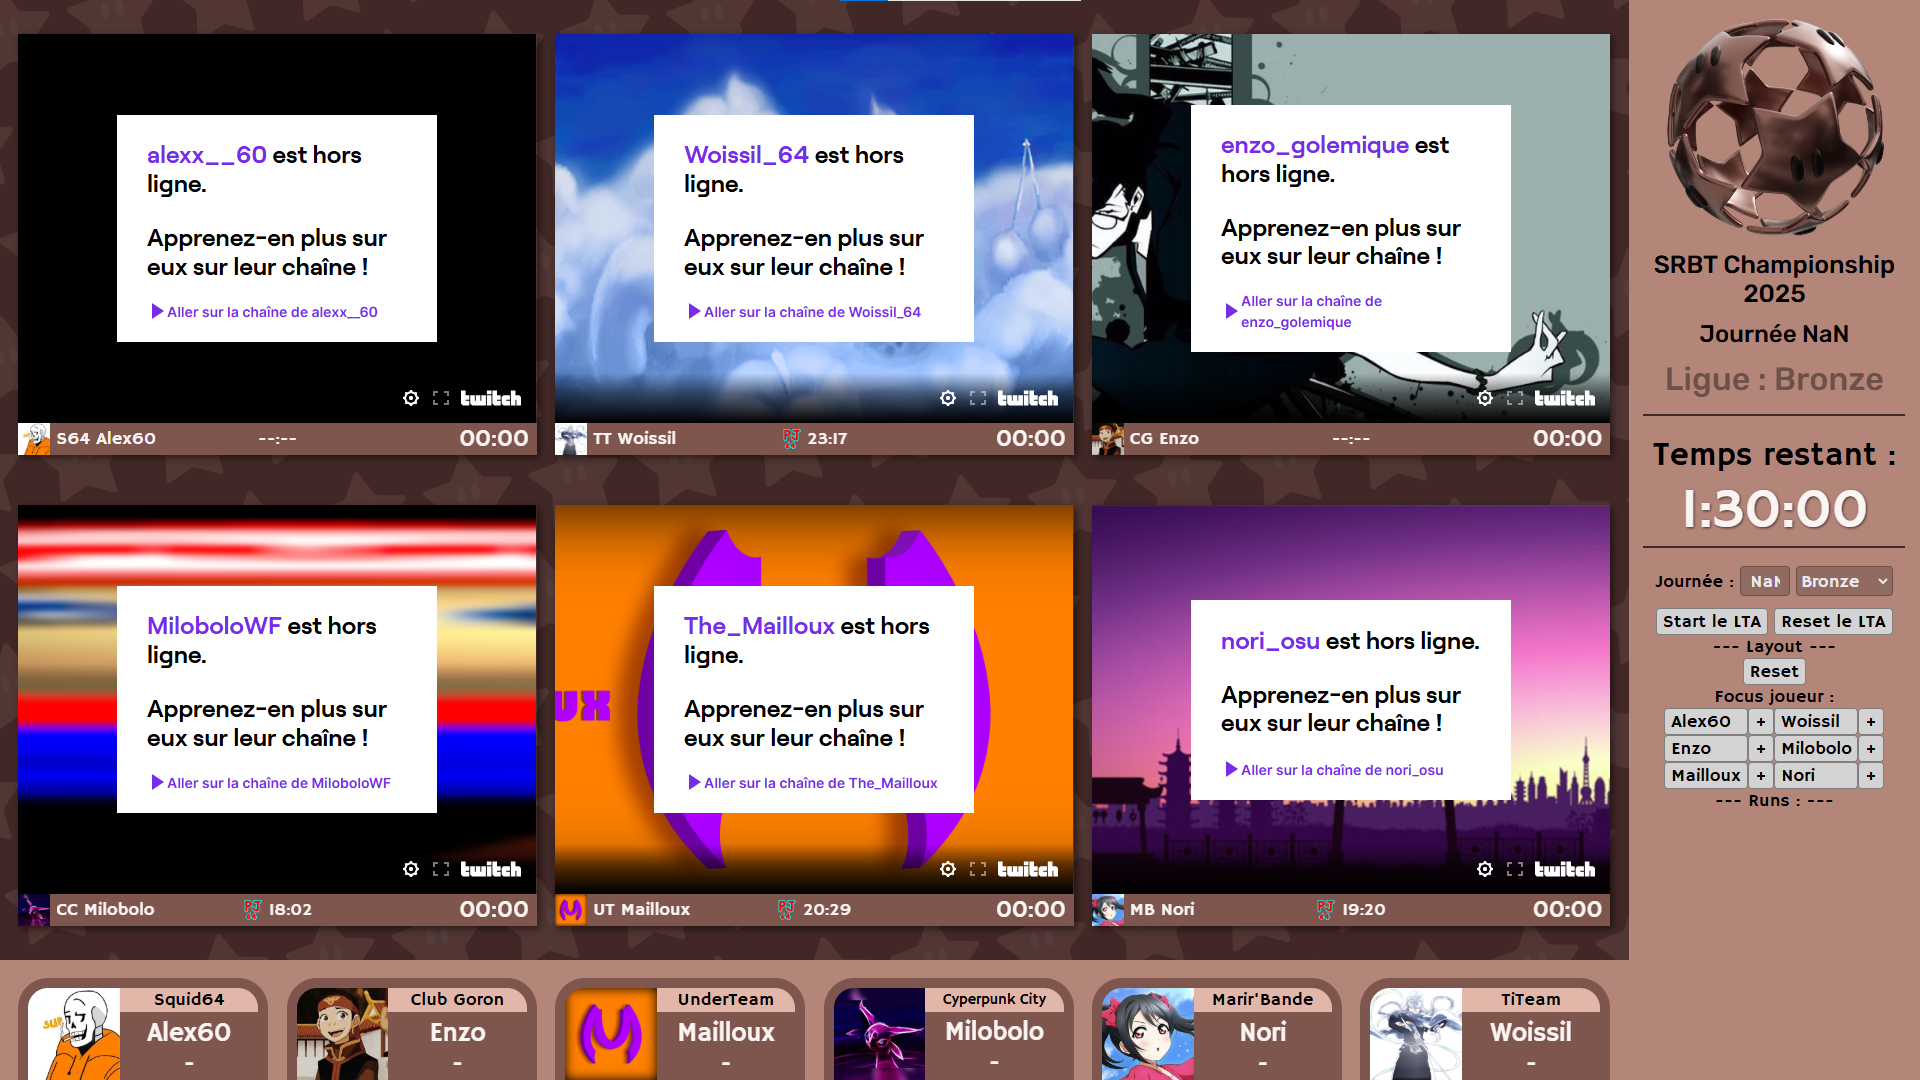Viewport: 1920px width, 1080px height.
Task: Go to alexx__60 channel link
Action: click(x=271, y=312)
